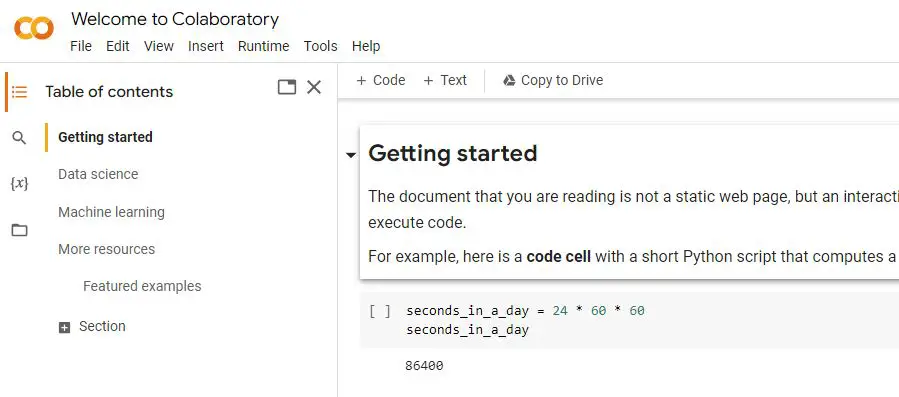Image resolution: width=899 pixels, height=397 pixels.
Task: Add a new Code cell
Action: pyautogui.click(x=381, y=80)
